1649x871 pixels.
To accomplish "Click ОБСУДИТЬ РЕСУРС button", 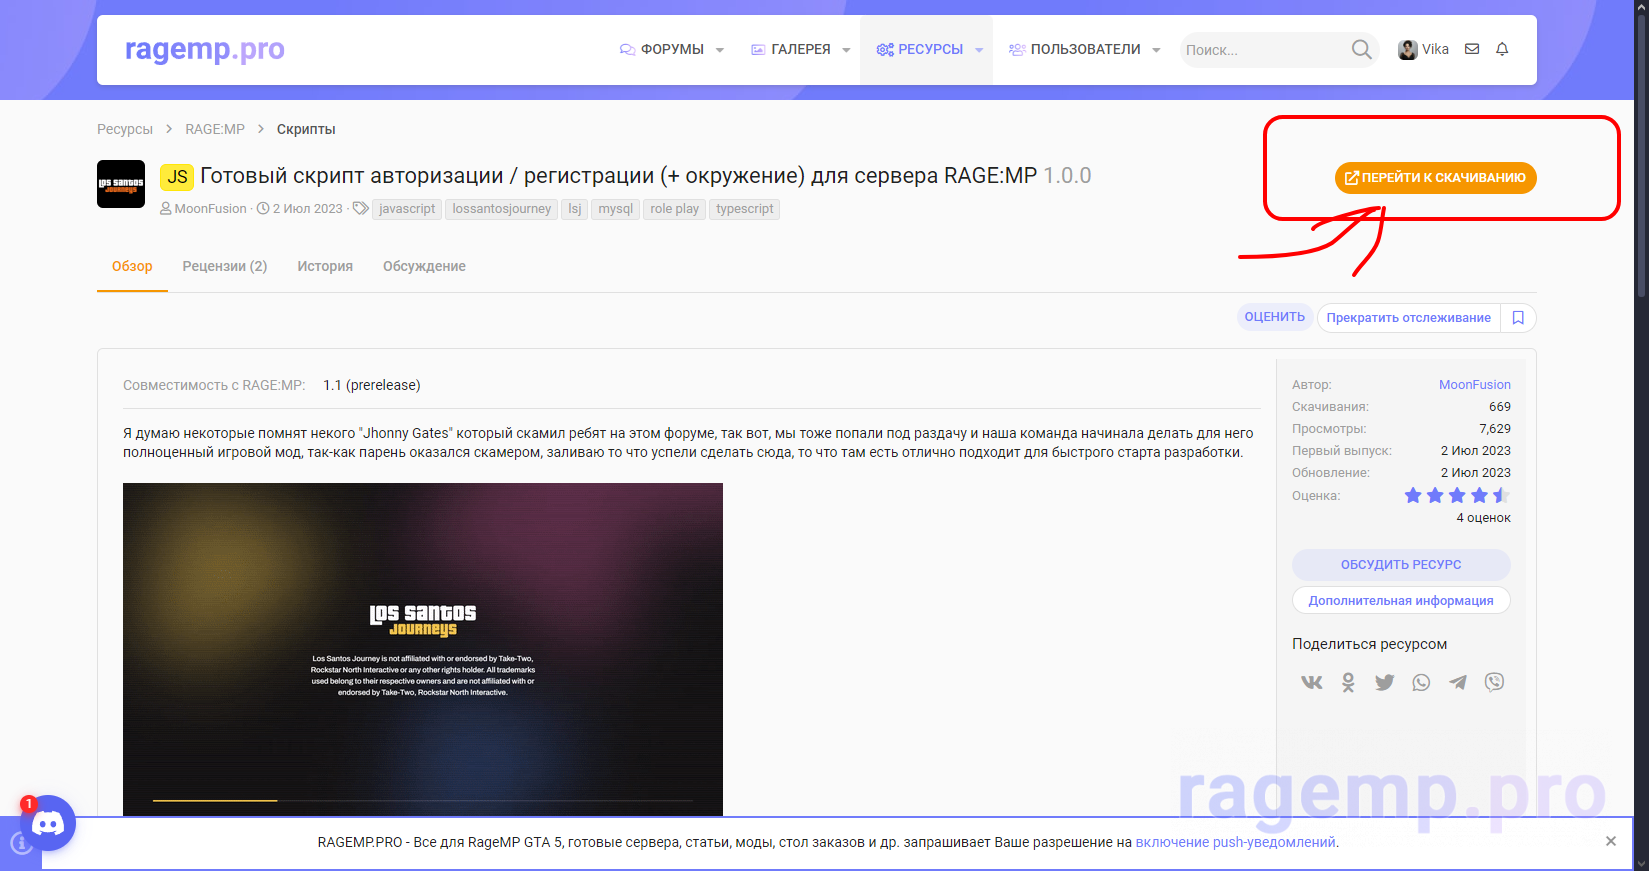I will [1401, 565].
